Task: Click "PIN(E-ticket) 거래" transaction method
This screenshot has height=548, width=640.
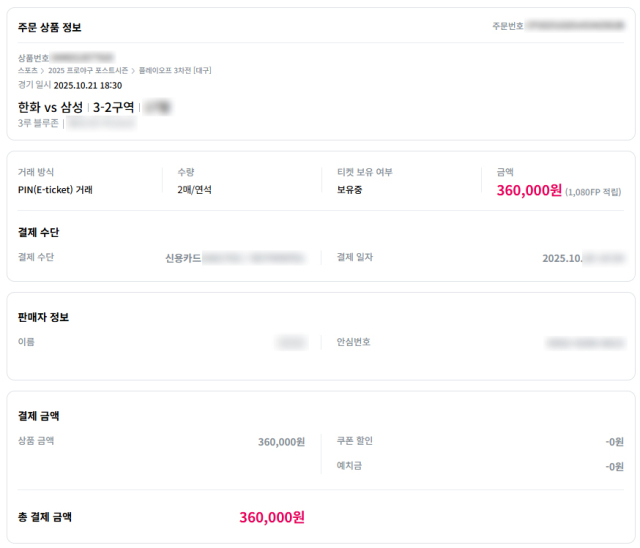Action: pos(55,189)
